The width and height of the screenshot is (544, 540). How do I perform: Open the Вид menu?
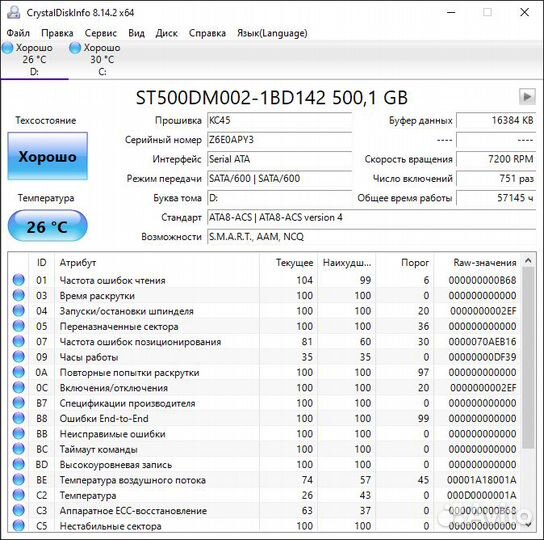(136, 33)
